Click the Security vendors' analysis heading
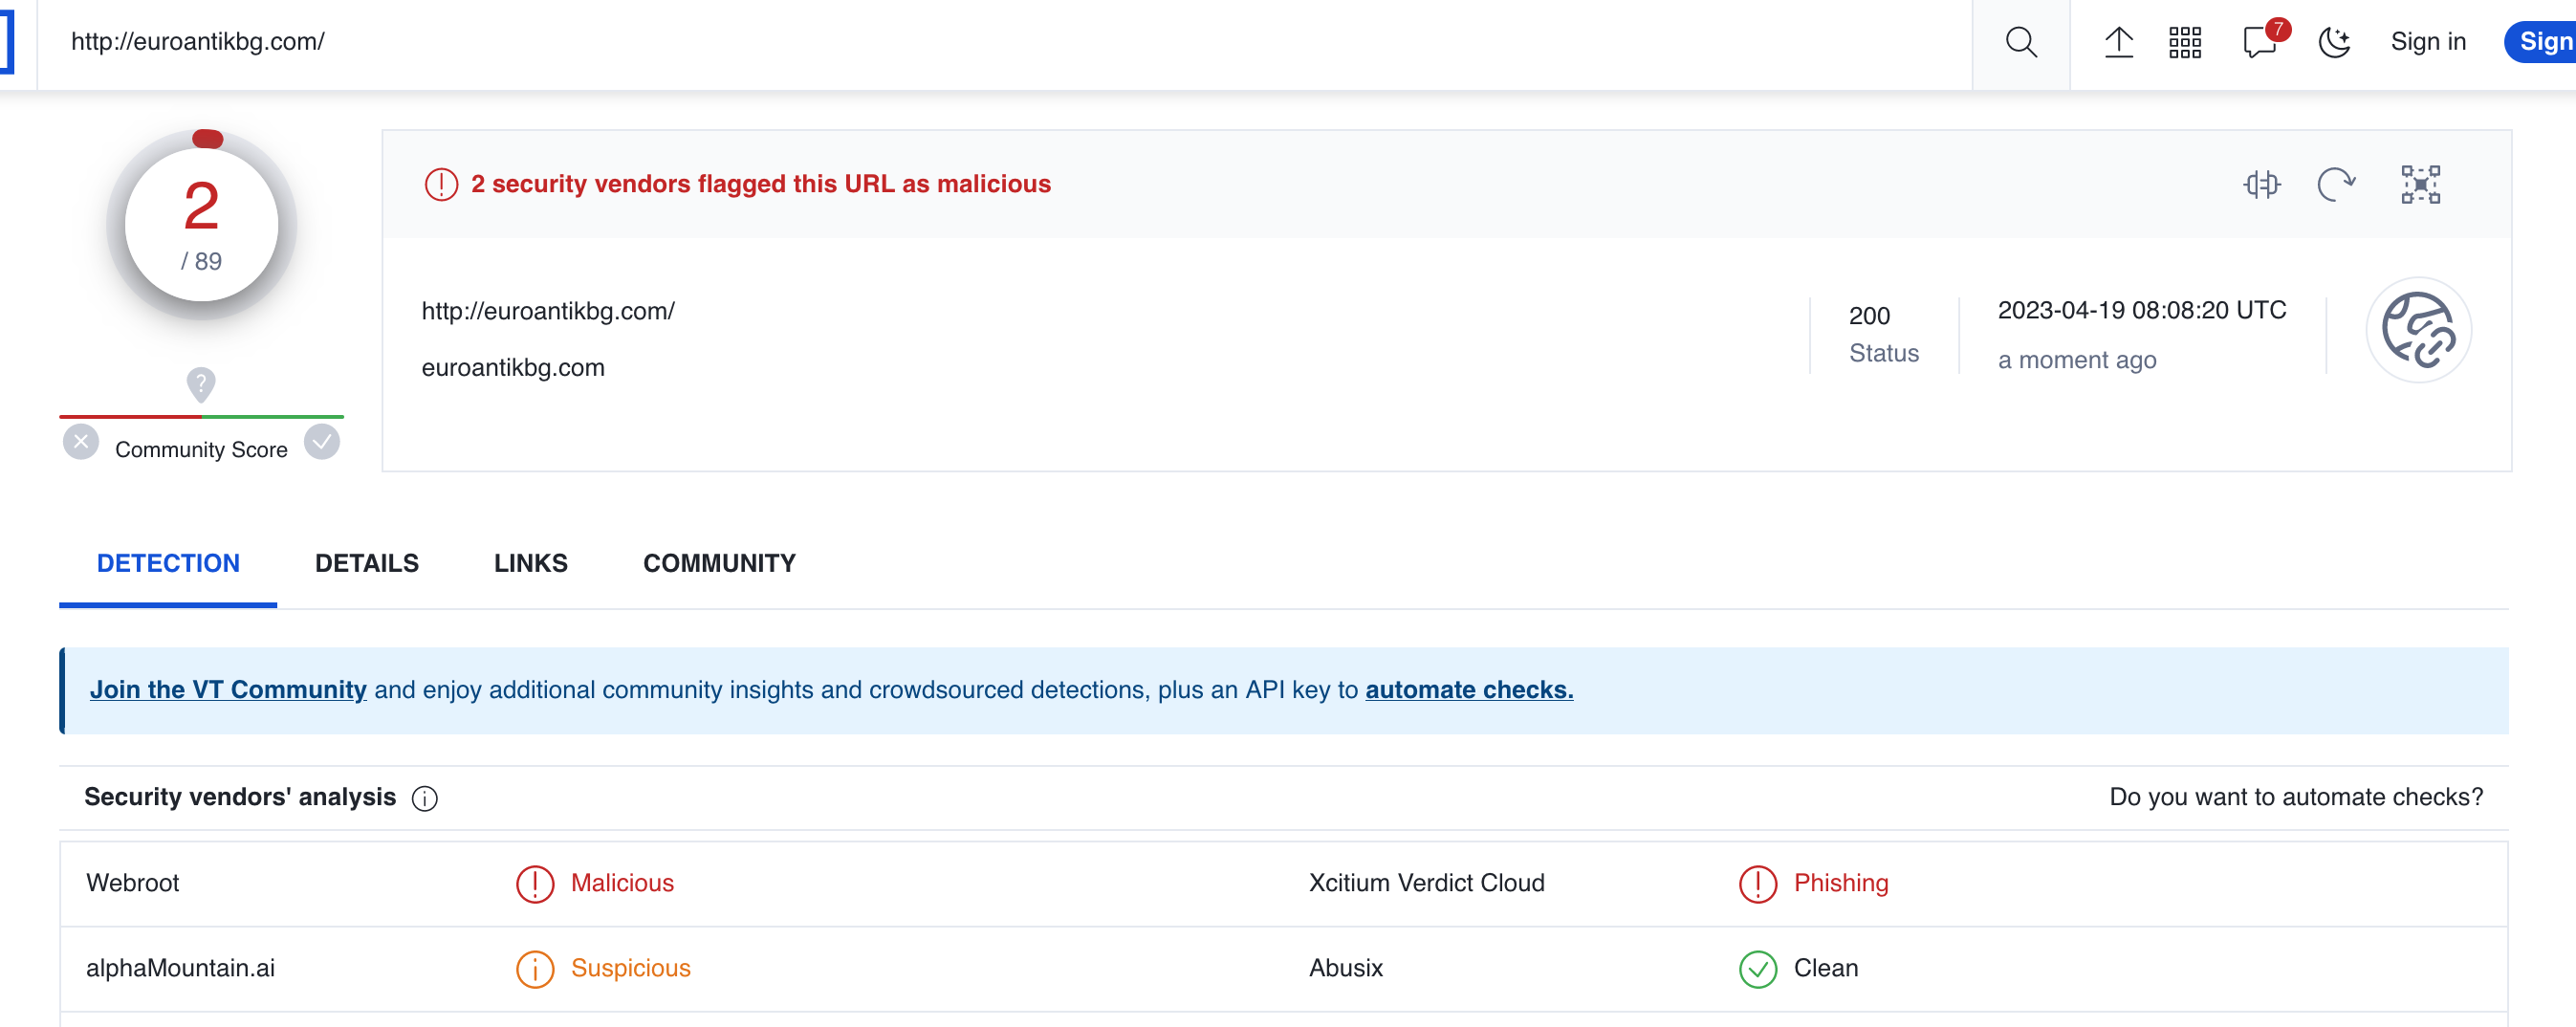 coord(240,797)
